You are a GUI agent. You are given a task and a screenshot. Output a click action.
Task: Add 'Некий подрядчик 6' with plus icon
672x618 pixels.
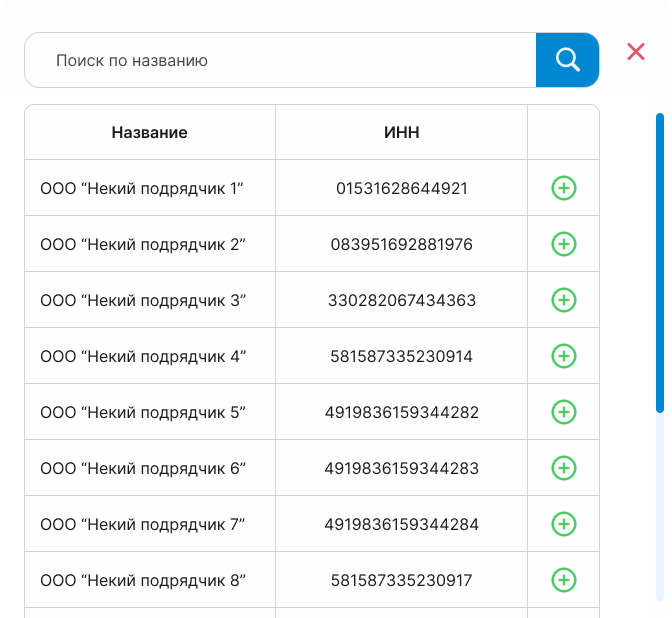564,468
